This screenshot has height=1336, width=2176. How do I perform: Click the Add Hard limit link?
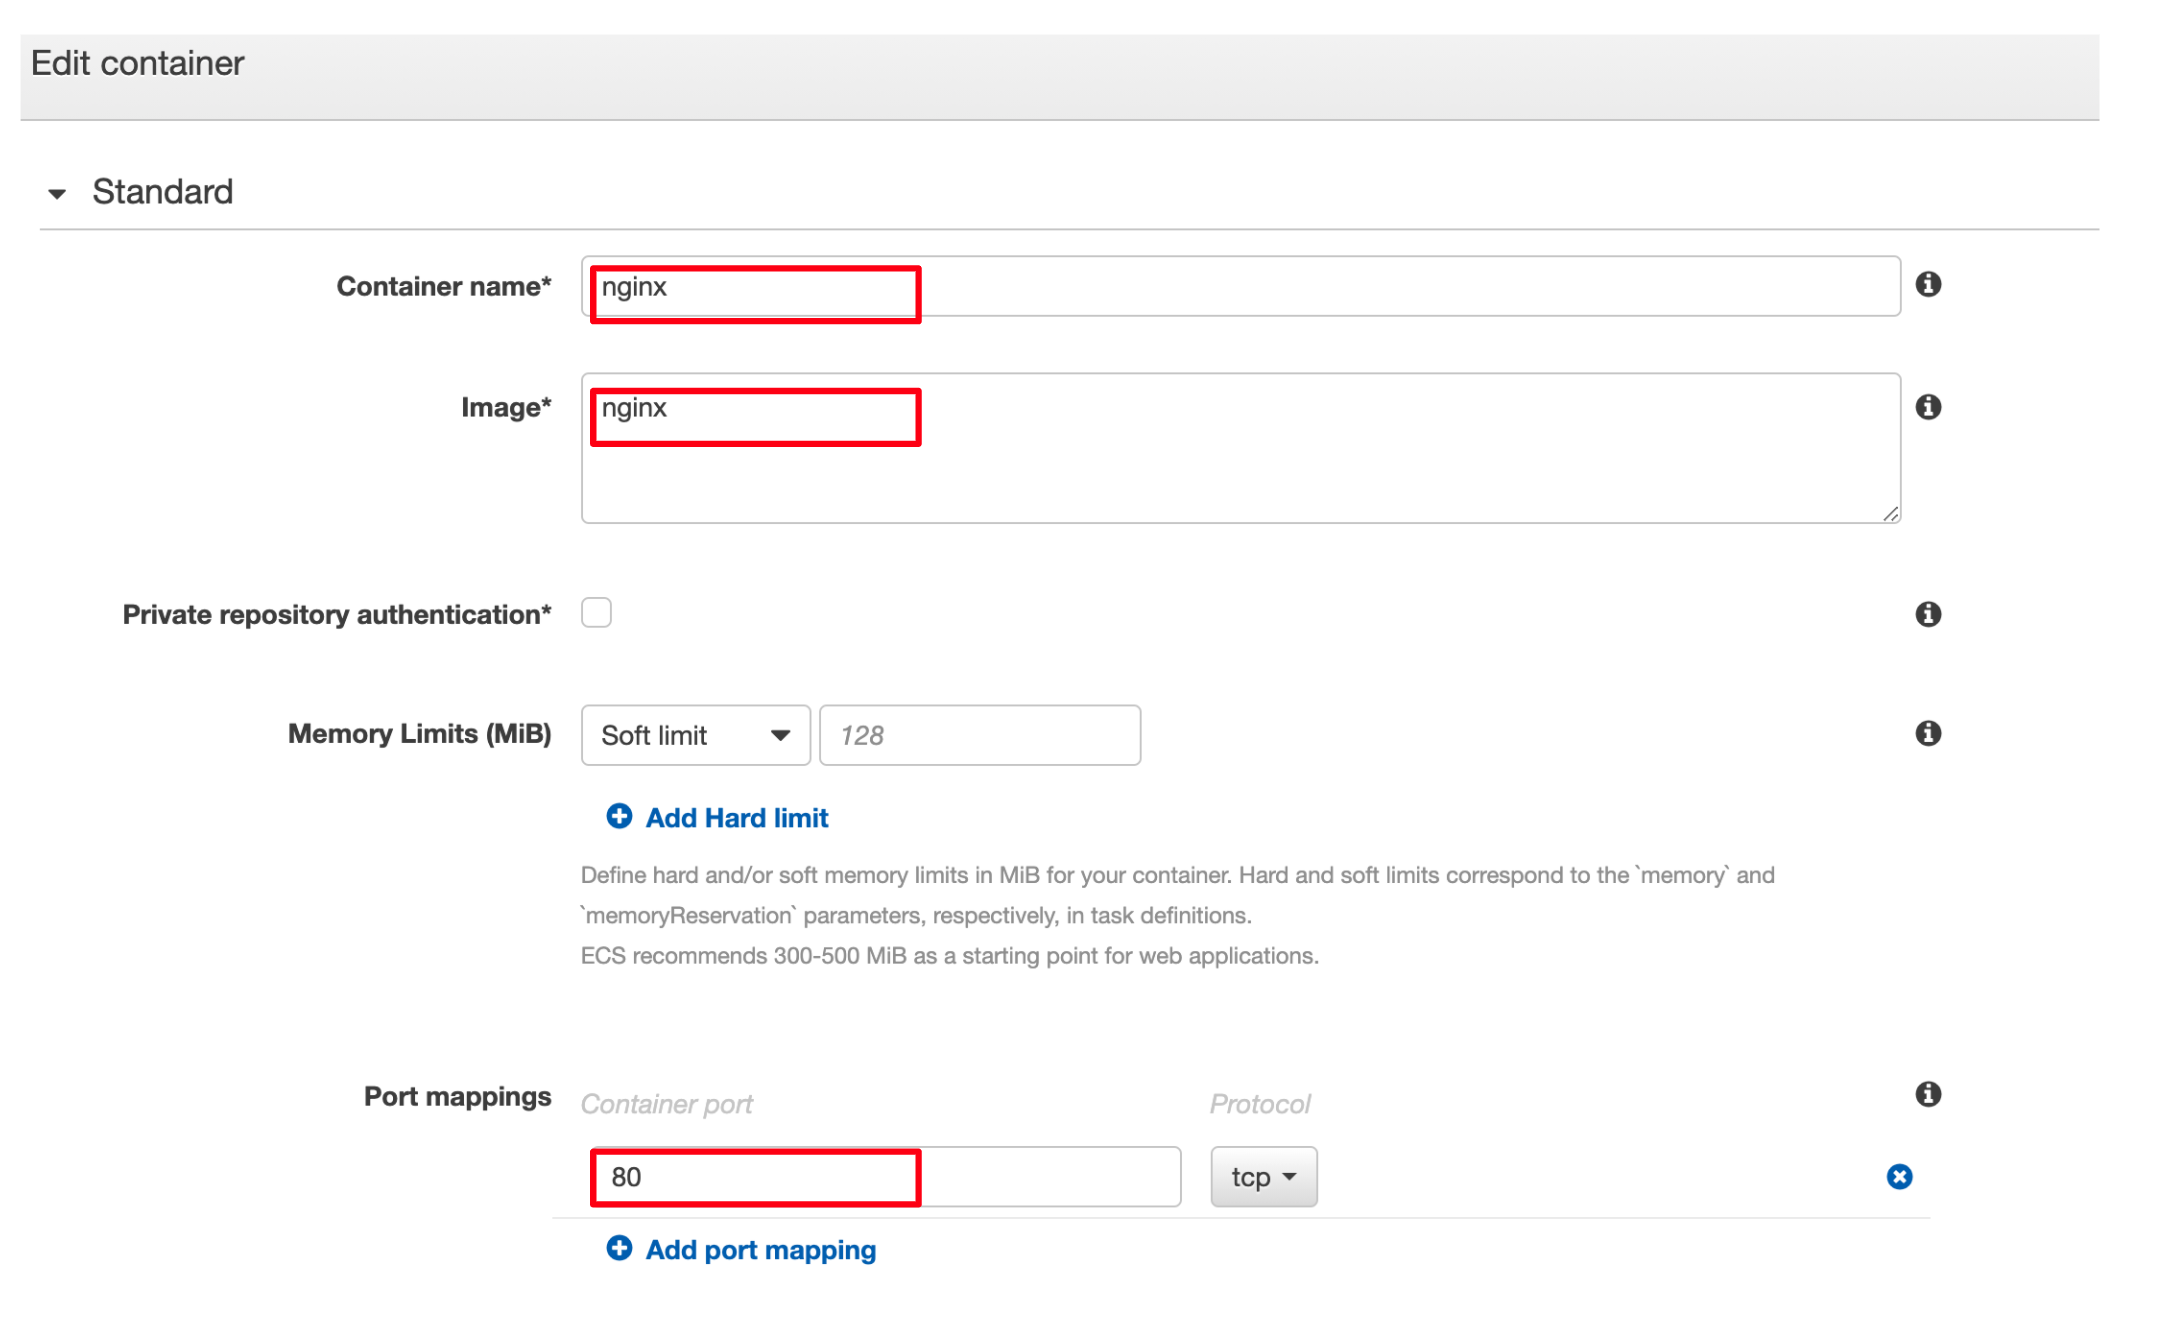click(736, 818)
